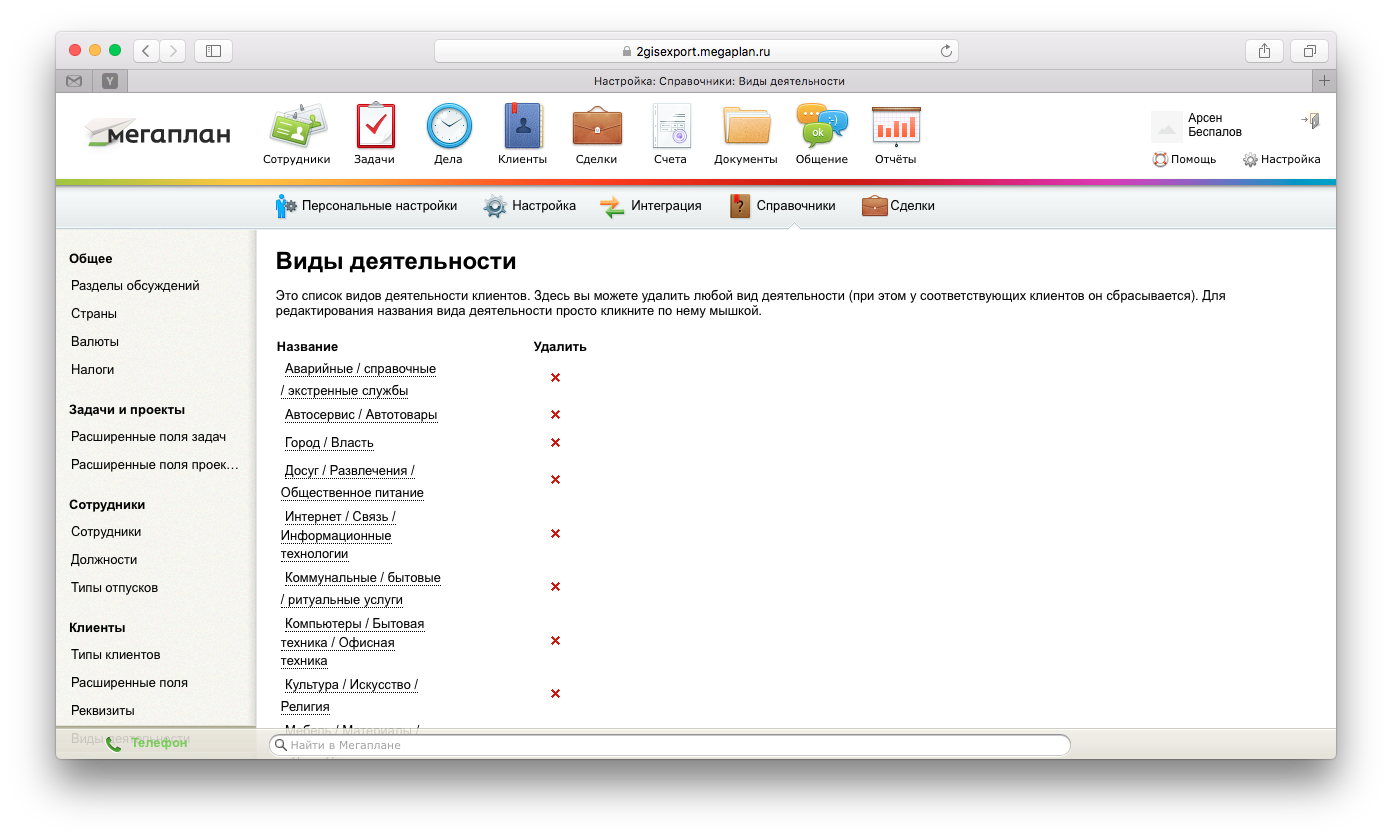The image size is (1392, 839).
Task: Switch to Персональные настройки tab
Action: tap(366, 206)
